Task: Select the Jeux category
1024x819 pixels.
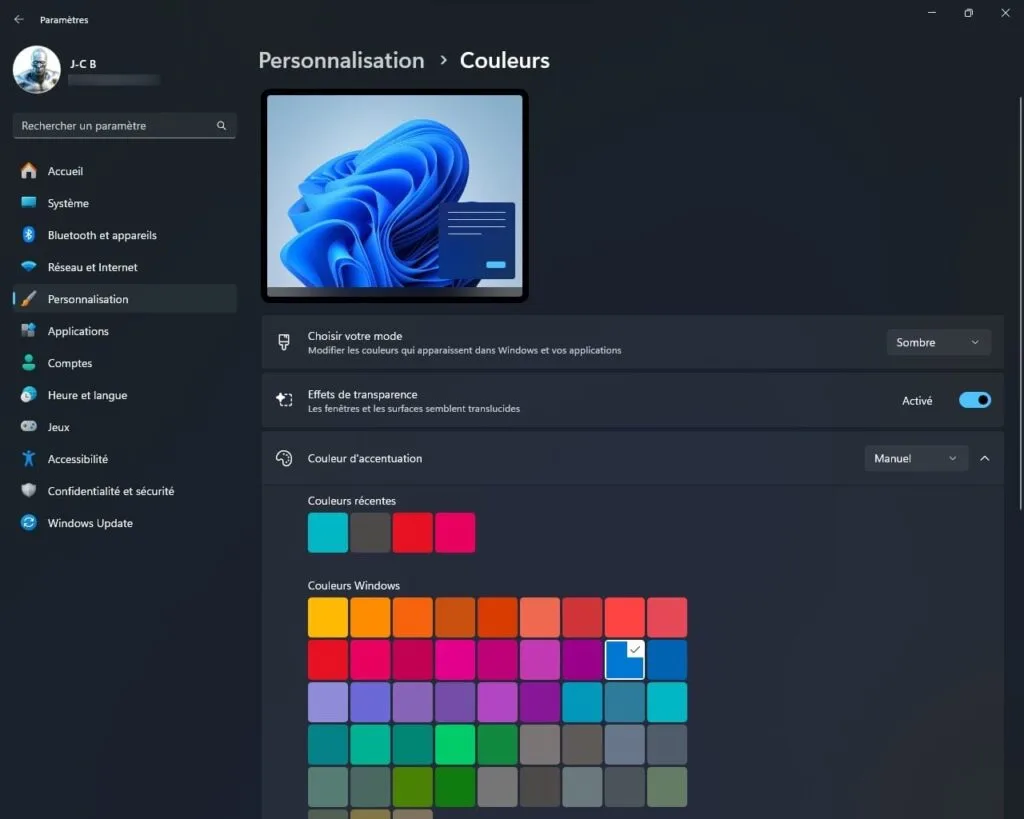Action: [x=125, y=427]
